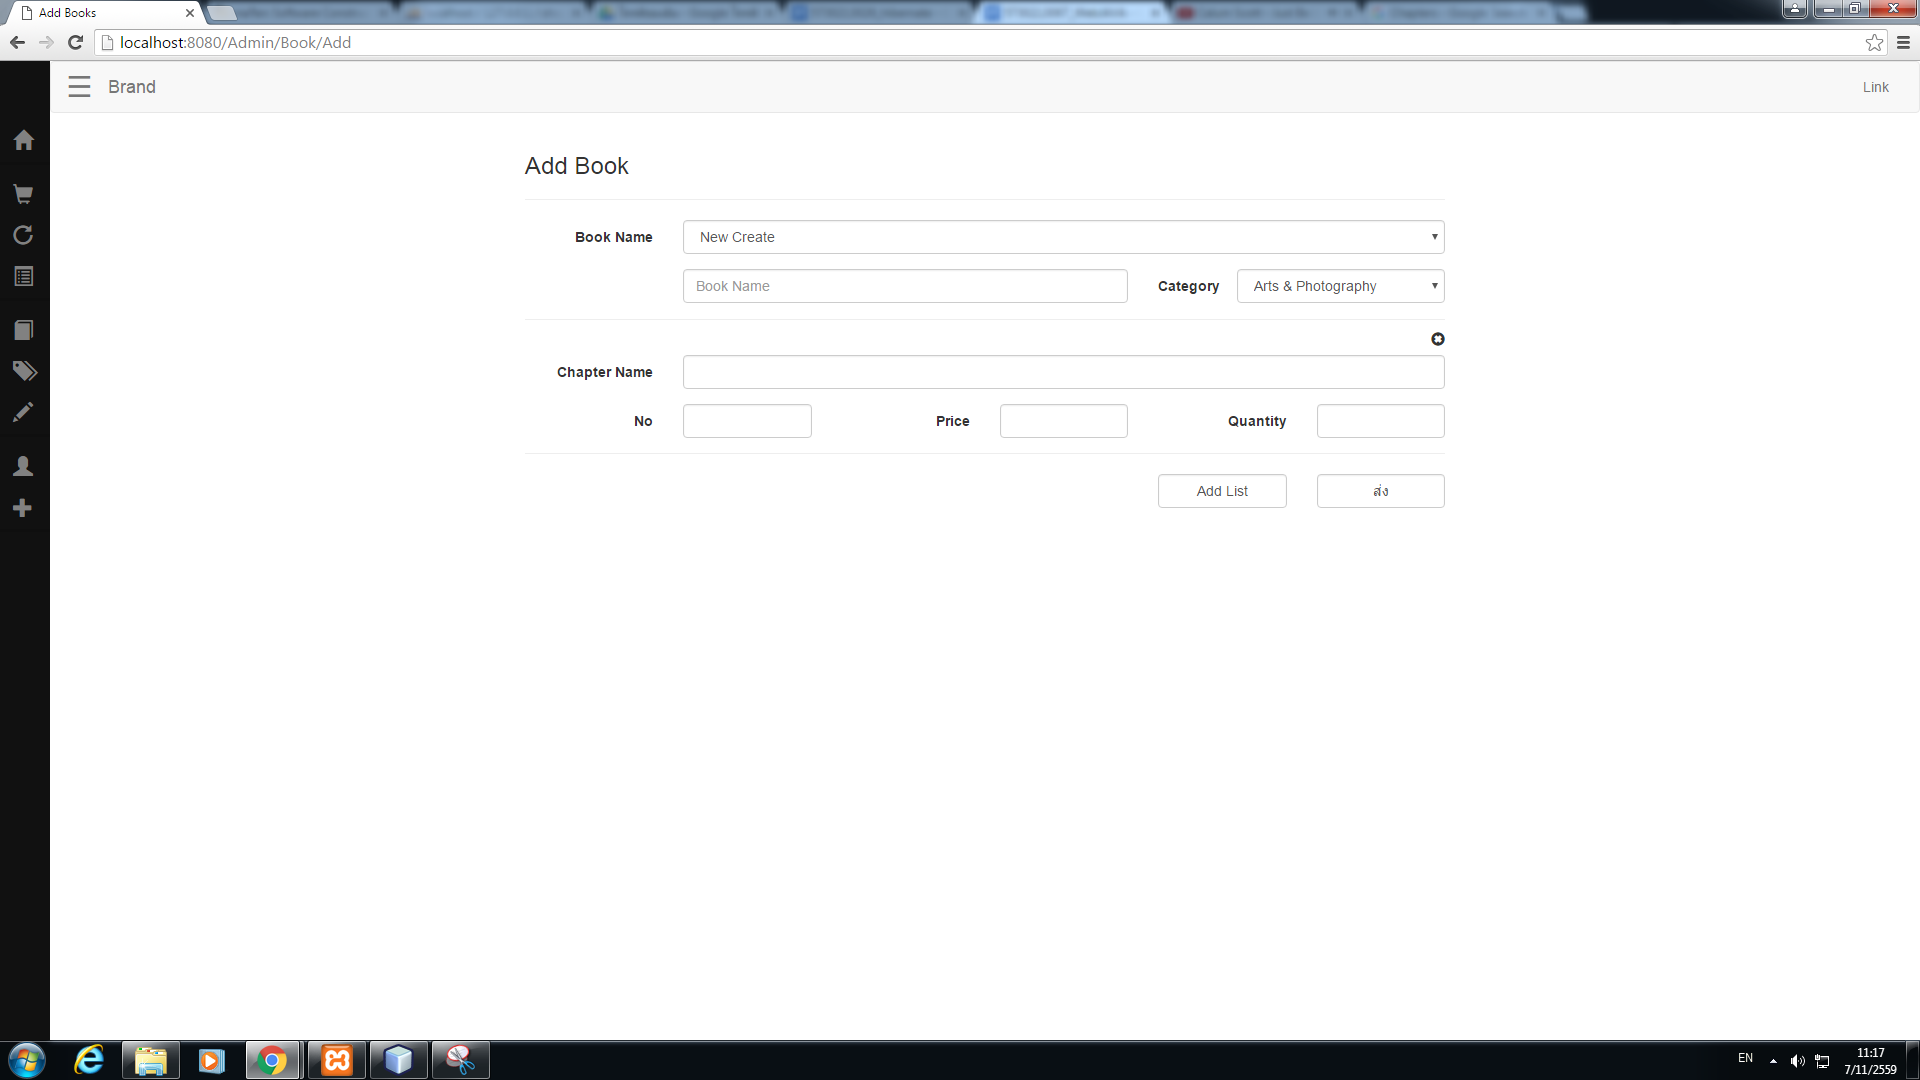
Task: Select the Add Books browser tab
Action: tap(100, 13)
